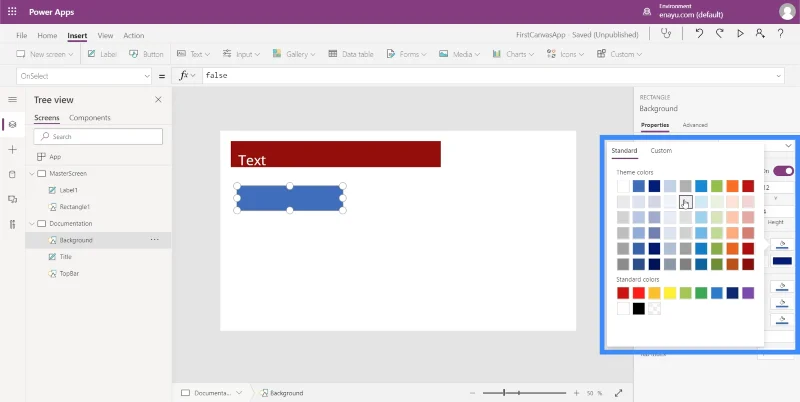Screen dimensions: 800x402
Task: Open the Charts dropdown
Action: pos(513,54)
